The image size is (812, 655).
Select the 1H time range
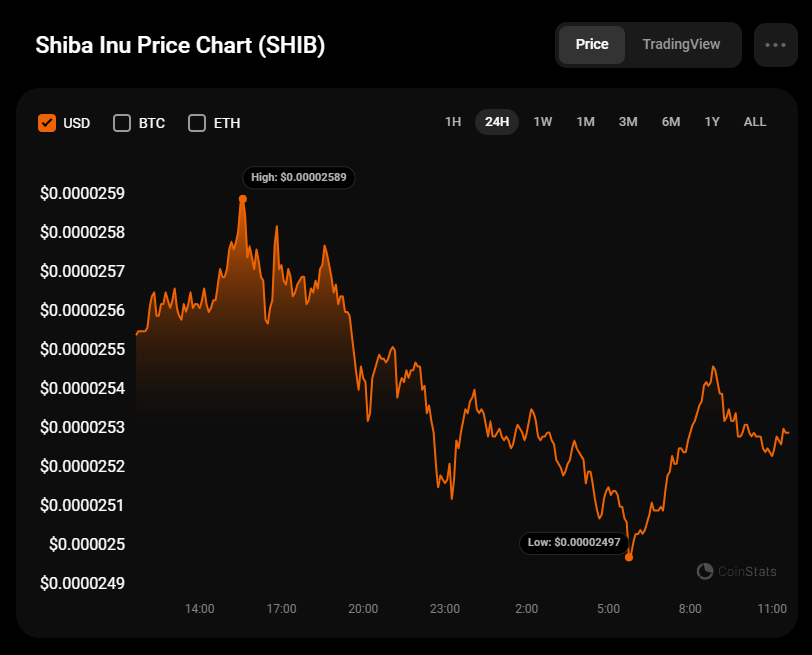(x=453, y=122)
